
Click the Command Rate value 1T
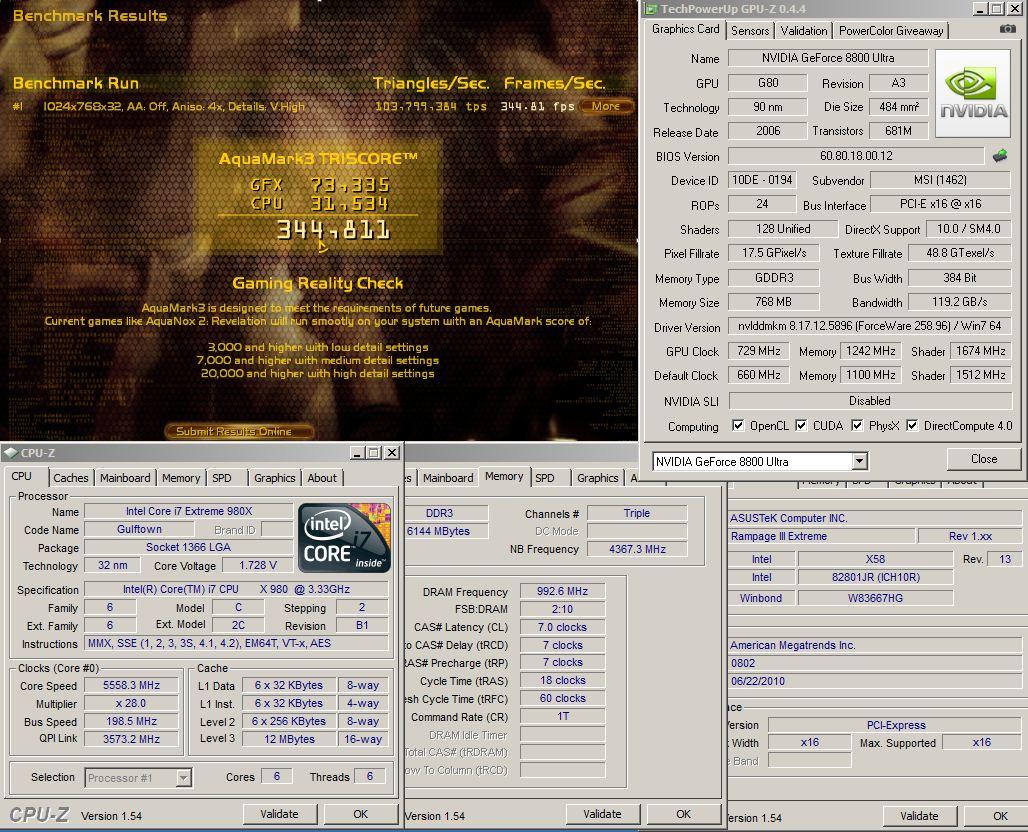(x=563, y=717)
